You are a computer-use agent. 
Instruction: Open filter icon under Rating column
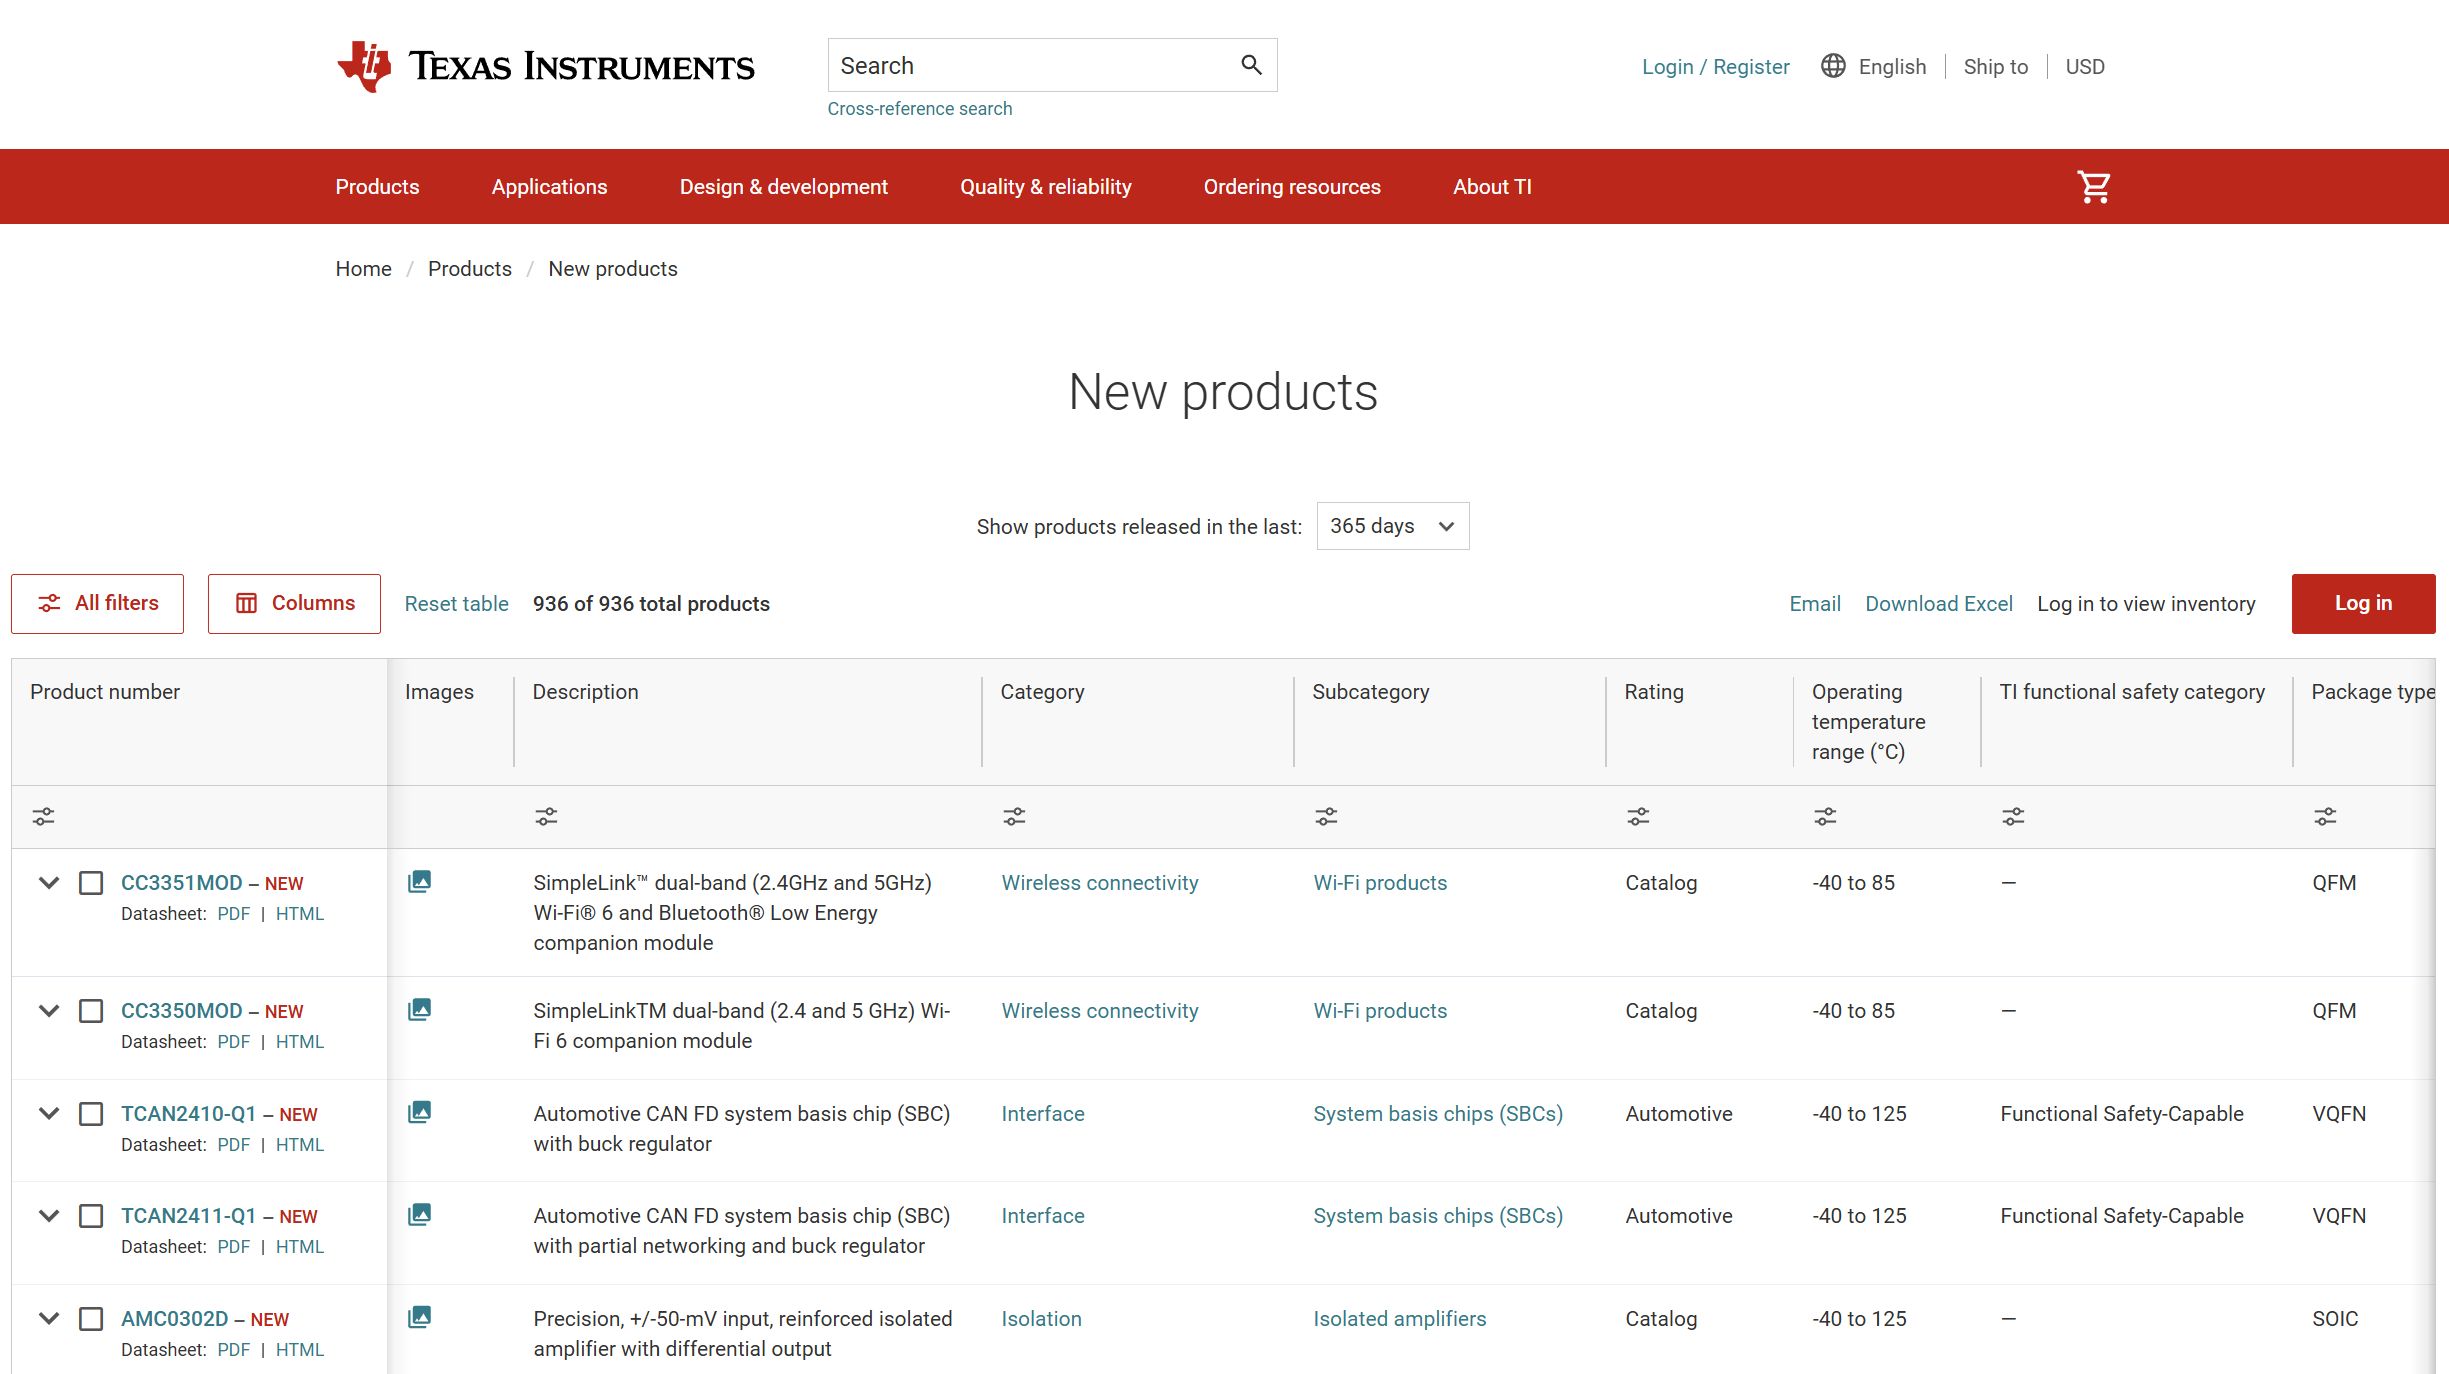[1638, 817]
